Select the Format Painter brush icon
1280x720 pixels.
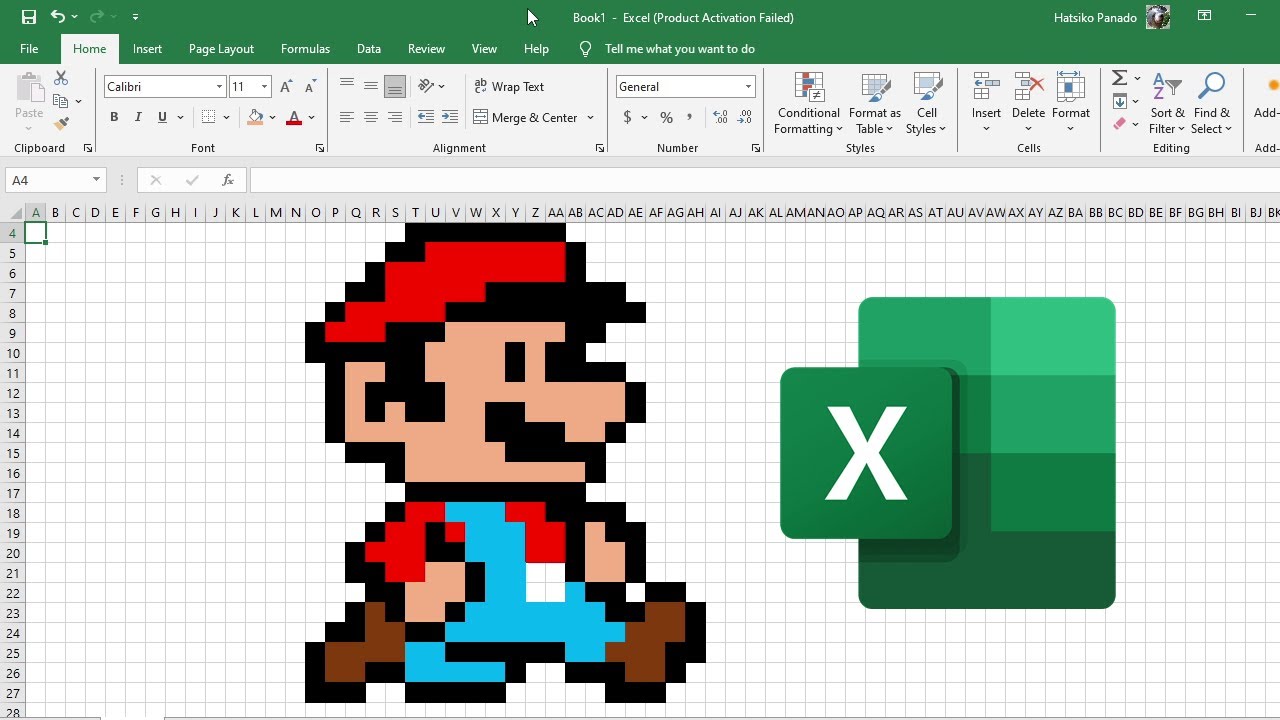click(61, 124)
